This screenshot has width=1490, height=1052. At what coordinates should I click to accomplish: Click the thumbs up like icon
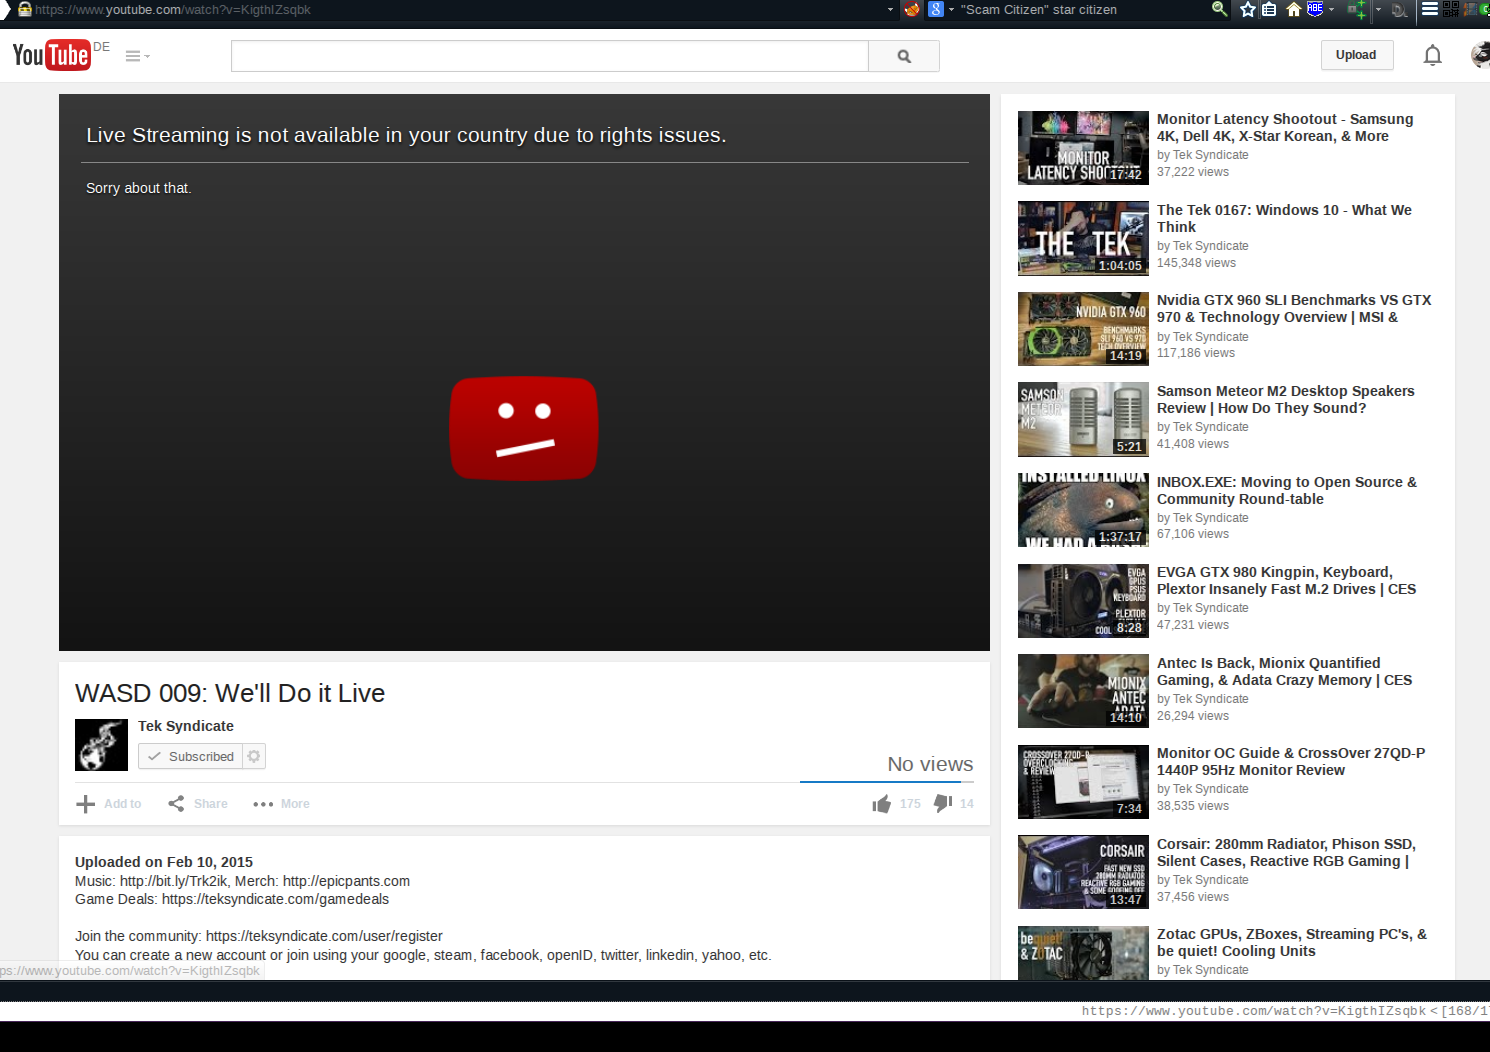point(881,804)
